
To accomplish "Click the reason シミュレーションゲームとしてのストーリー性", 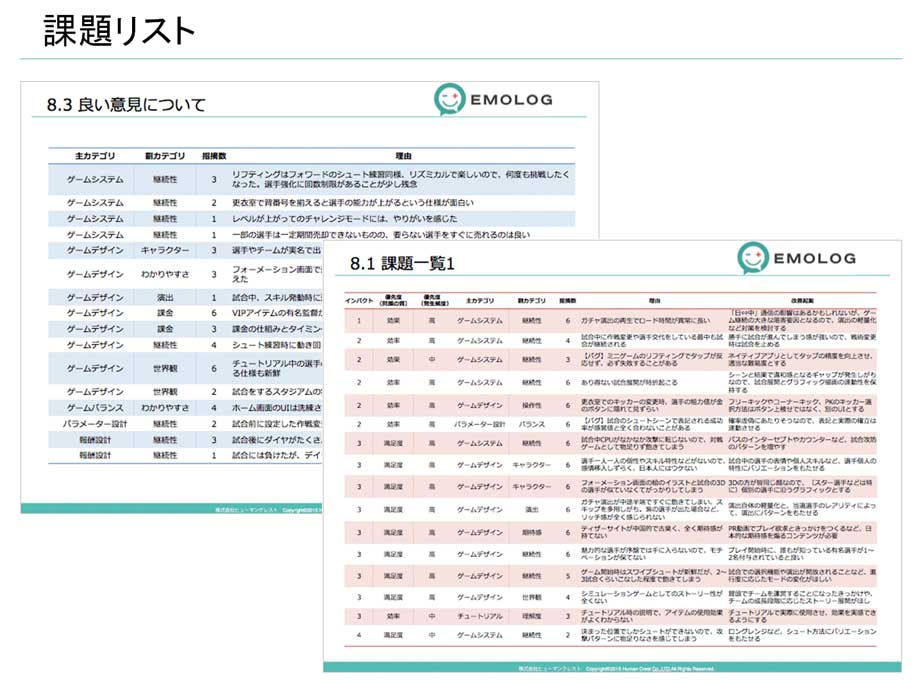I will pos(652,597).
